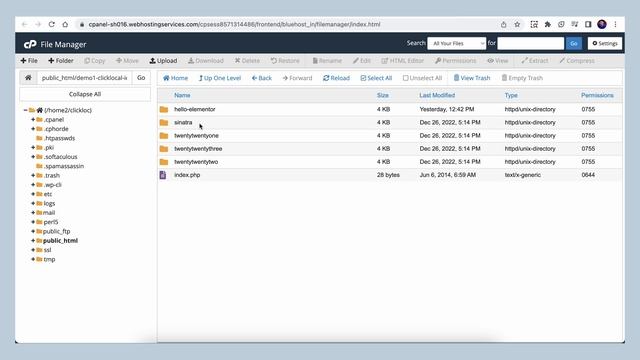Expand the .cphorde tree folder

[33, 129]
